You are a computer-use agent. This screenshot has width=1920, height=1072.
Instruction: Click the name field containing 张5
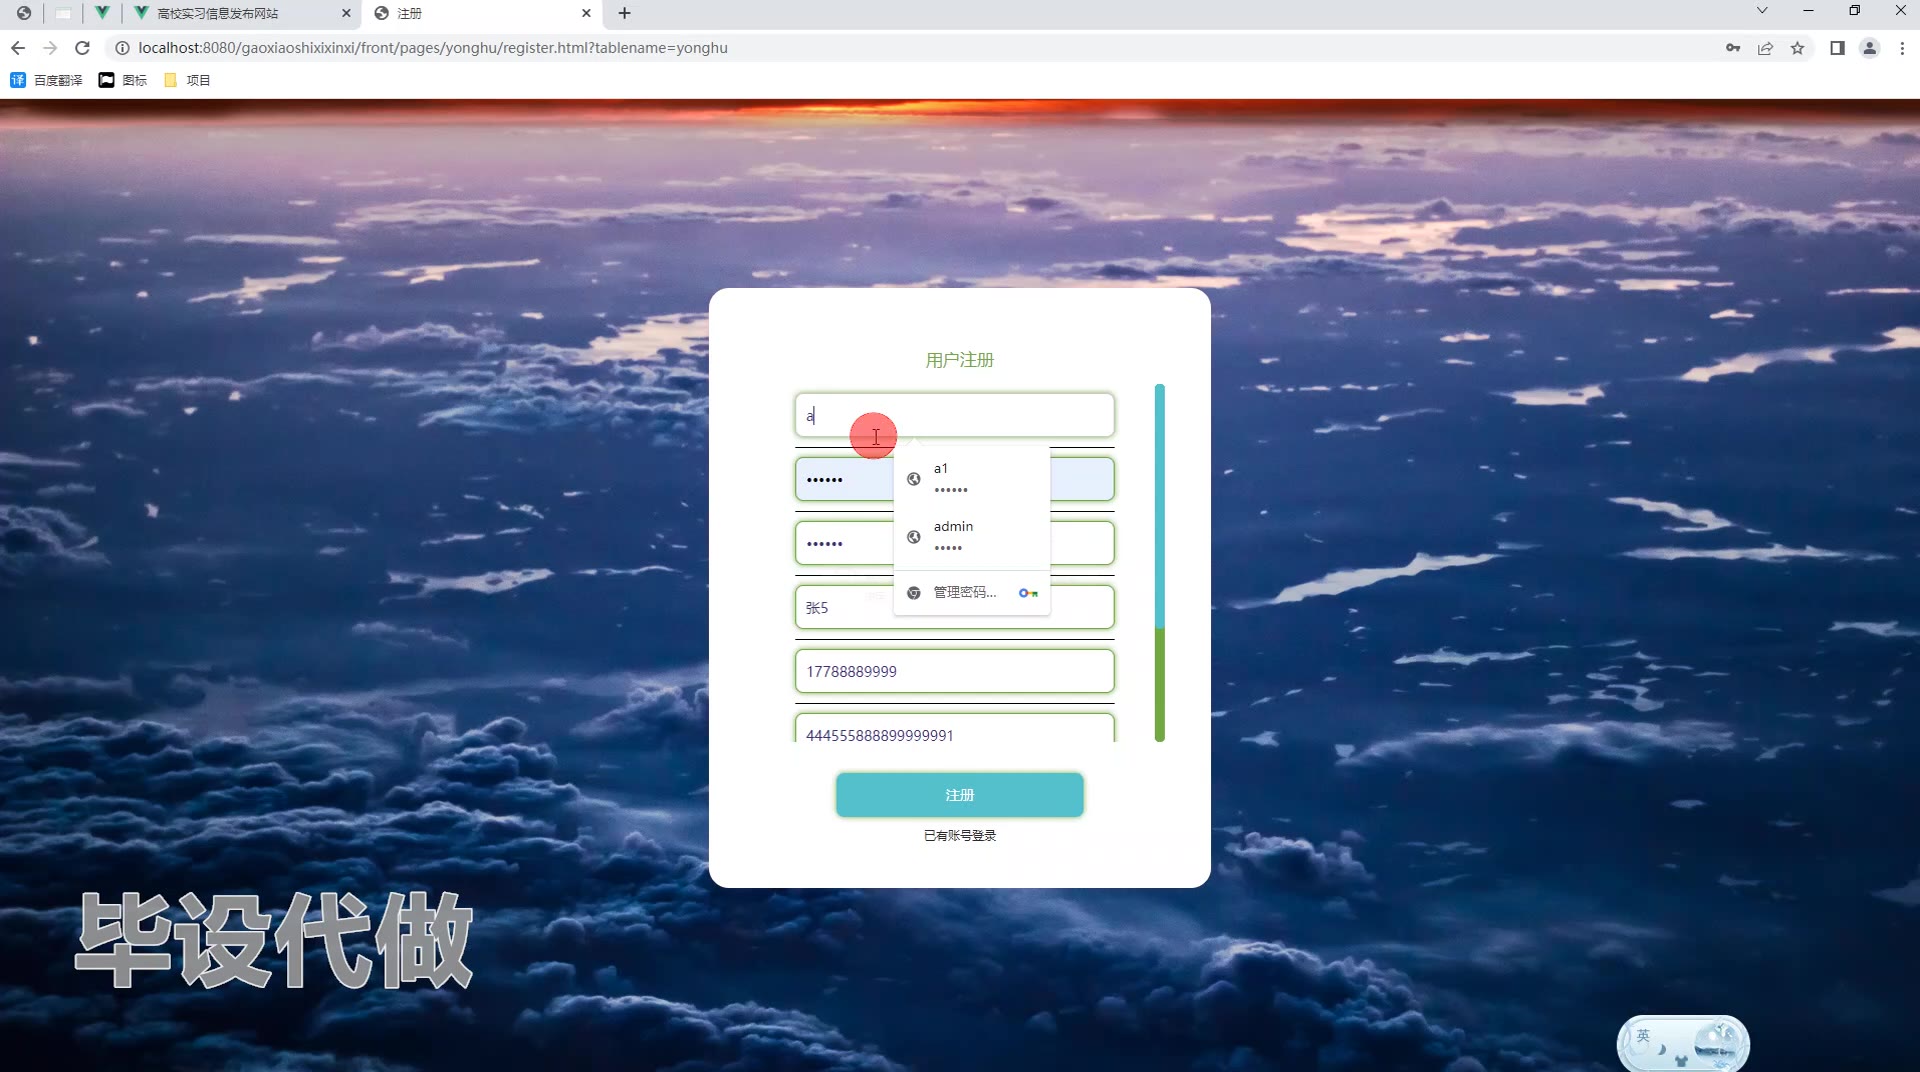pyautogui.click(x=954, y=607)
